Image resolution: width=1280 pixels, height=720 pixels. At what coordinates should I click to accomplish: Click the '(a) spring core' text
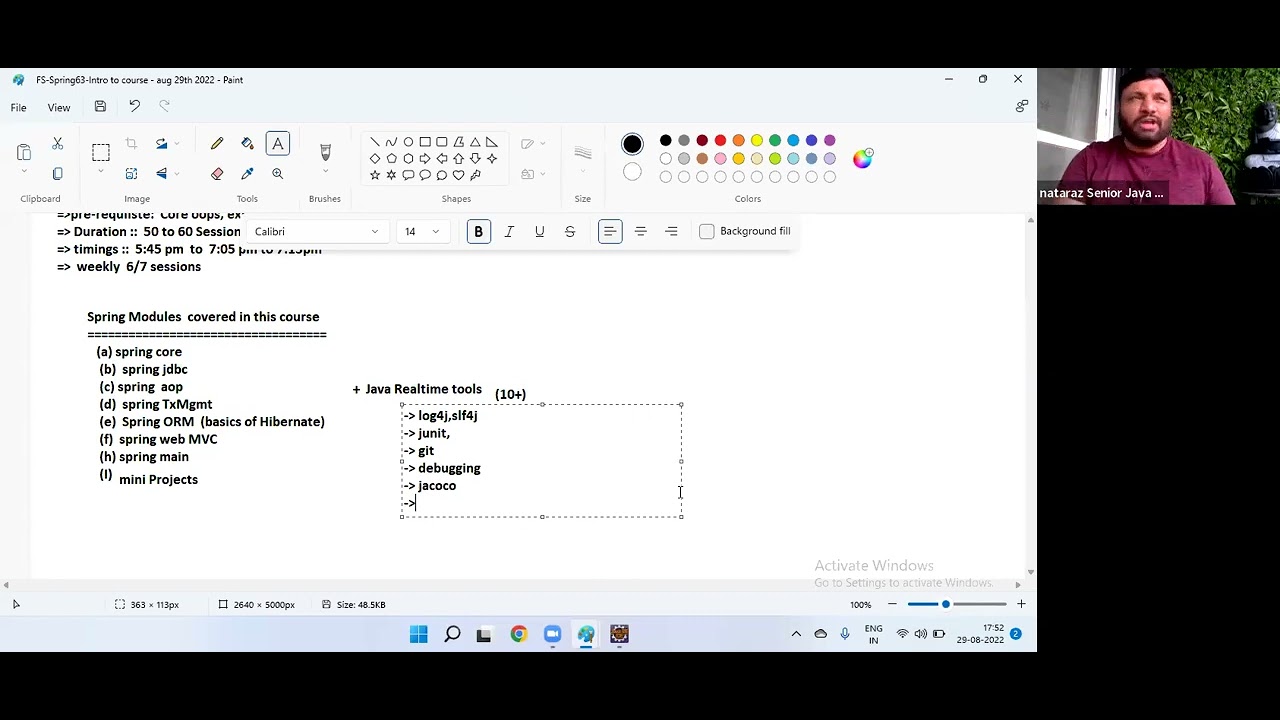tap(139, 352)
